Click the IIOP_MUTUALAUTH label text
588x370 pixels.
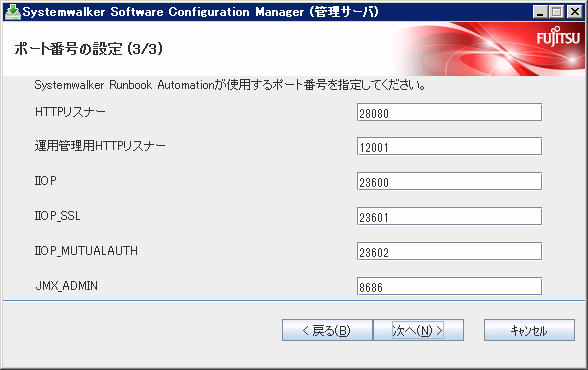point(86,251)
